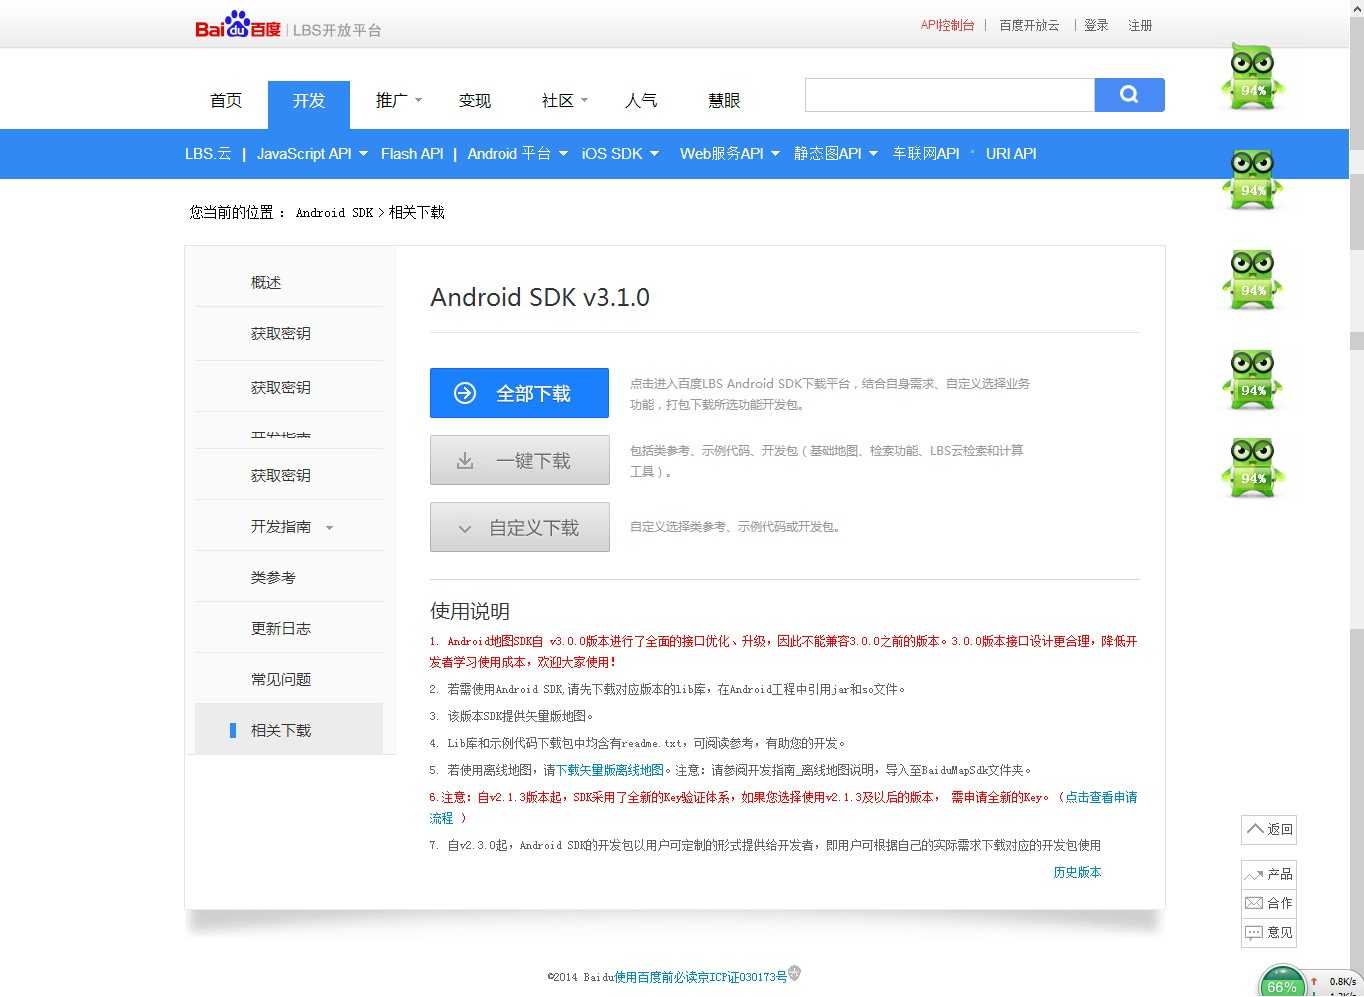
Task: Click the 合作 envelope icon
Action: [x=1254, y=903]
